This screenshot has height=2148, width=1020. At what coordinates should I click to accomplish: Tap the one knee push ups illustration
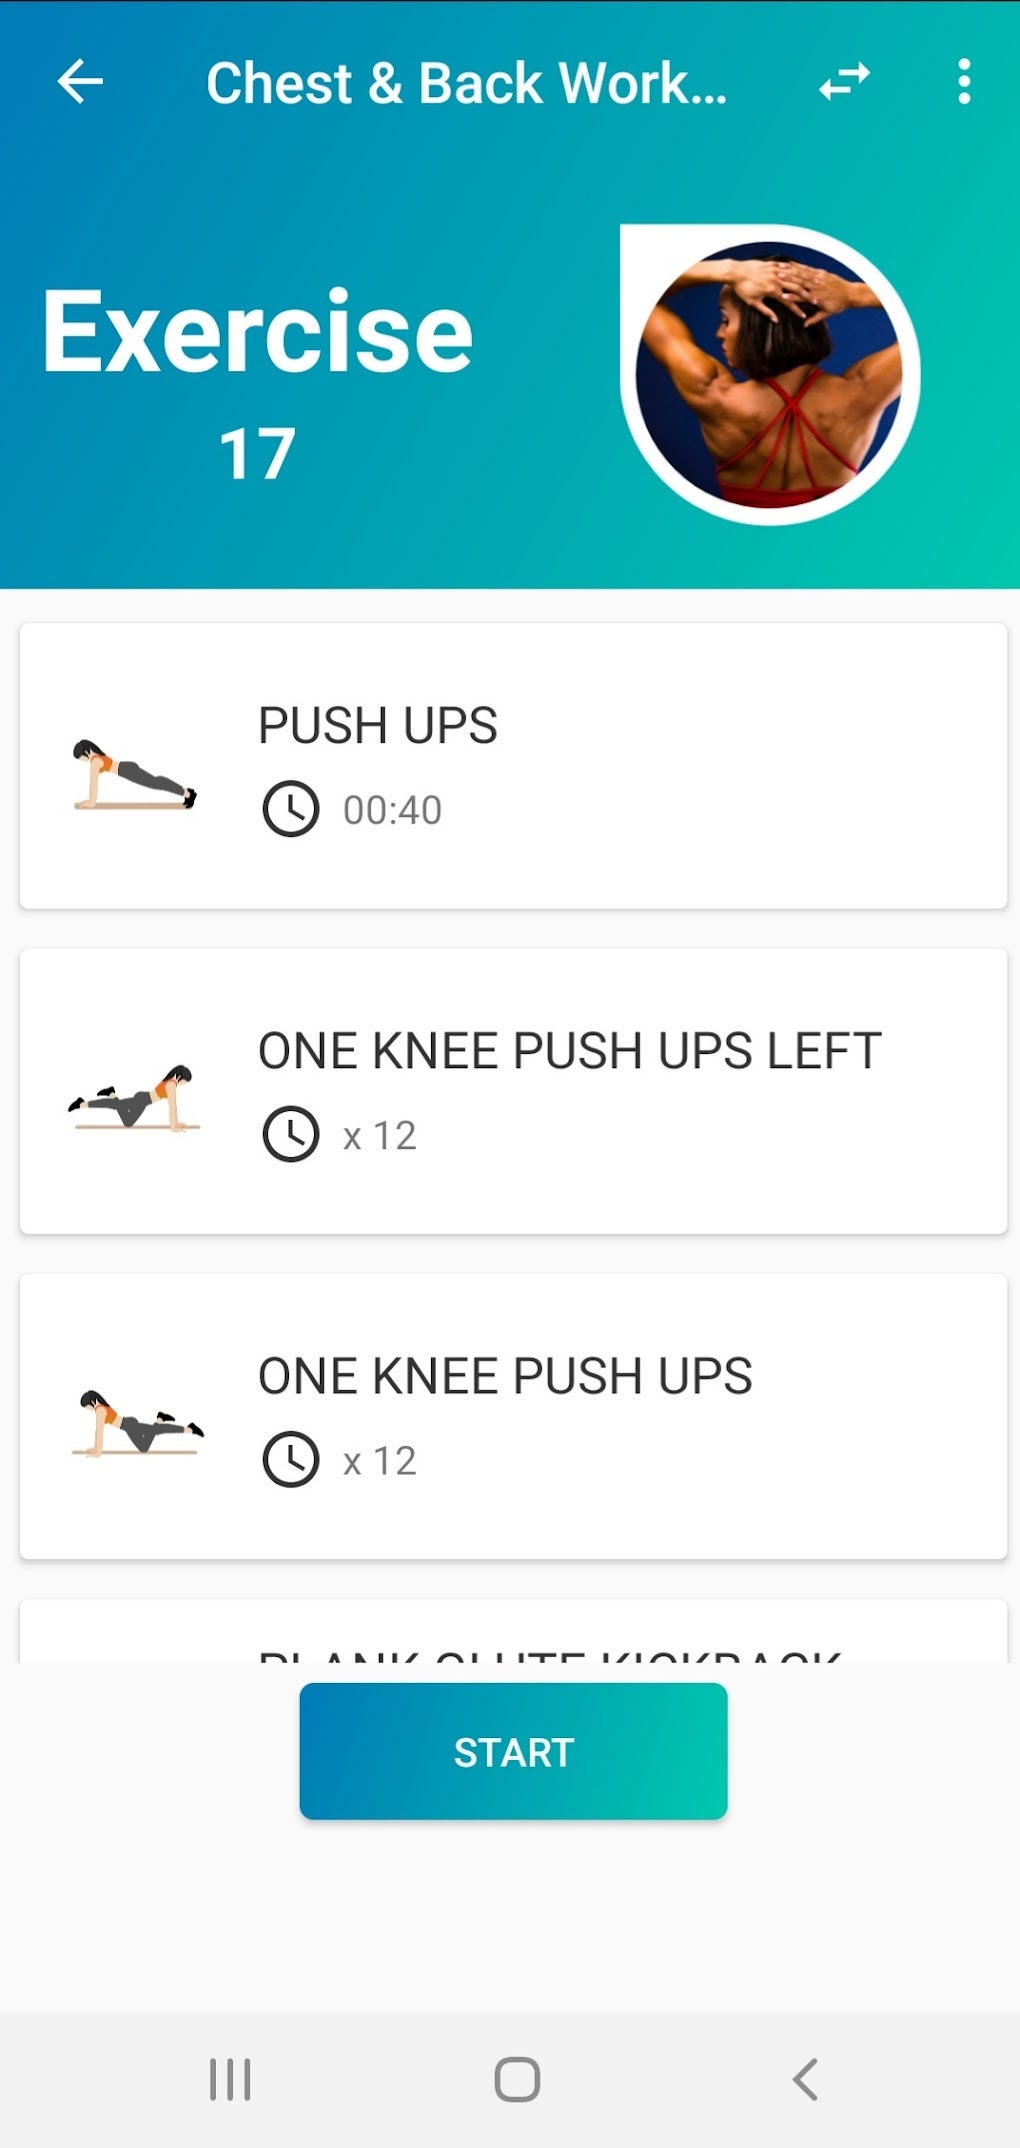click(137, 1423)
